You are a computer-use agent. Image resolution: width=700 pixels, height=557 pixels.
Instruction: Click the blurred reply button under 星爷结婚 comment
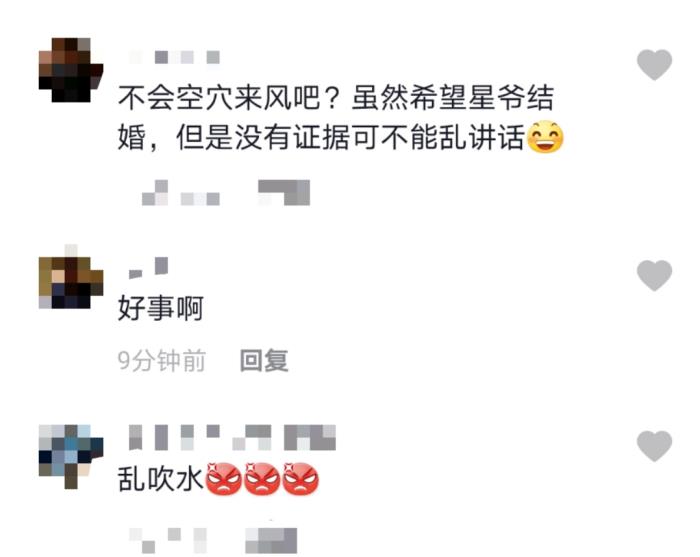284,193
